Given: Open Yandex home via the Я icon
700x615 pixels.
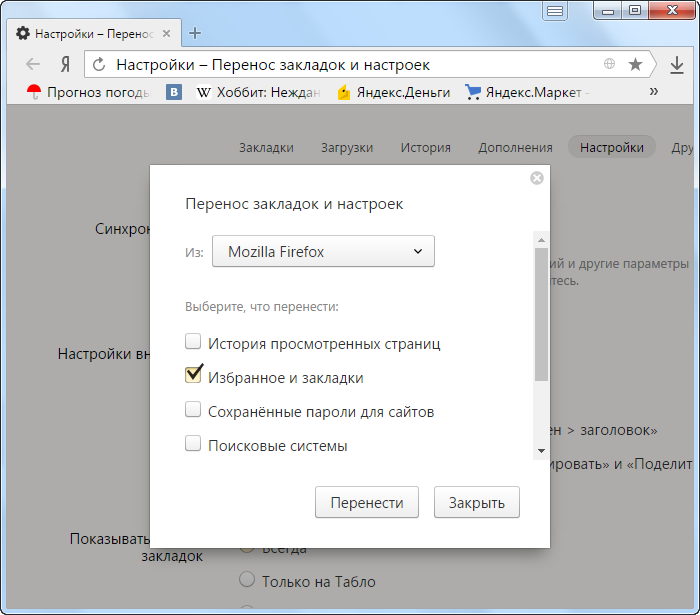Looking at the screenshot, I should [x=66, y=64].
